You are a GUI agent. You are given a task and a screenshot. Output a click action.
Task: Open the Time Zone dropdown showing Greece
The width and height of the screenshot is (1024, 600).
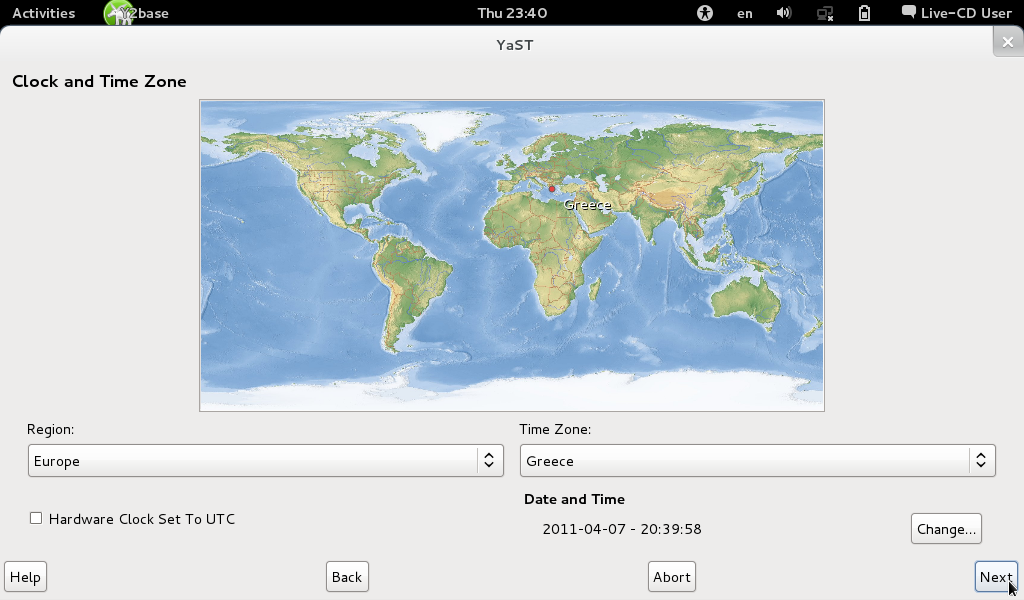point(757,461)
